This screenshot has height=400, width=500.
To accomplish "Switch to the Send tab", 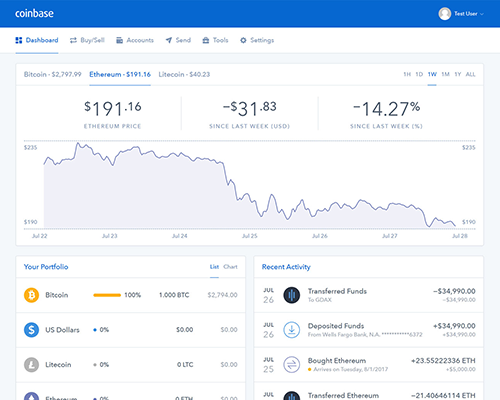I will pyautogui.click(x=178, y=40).
